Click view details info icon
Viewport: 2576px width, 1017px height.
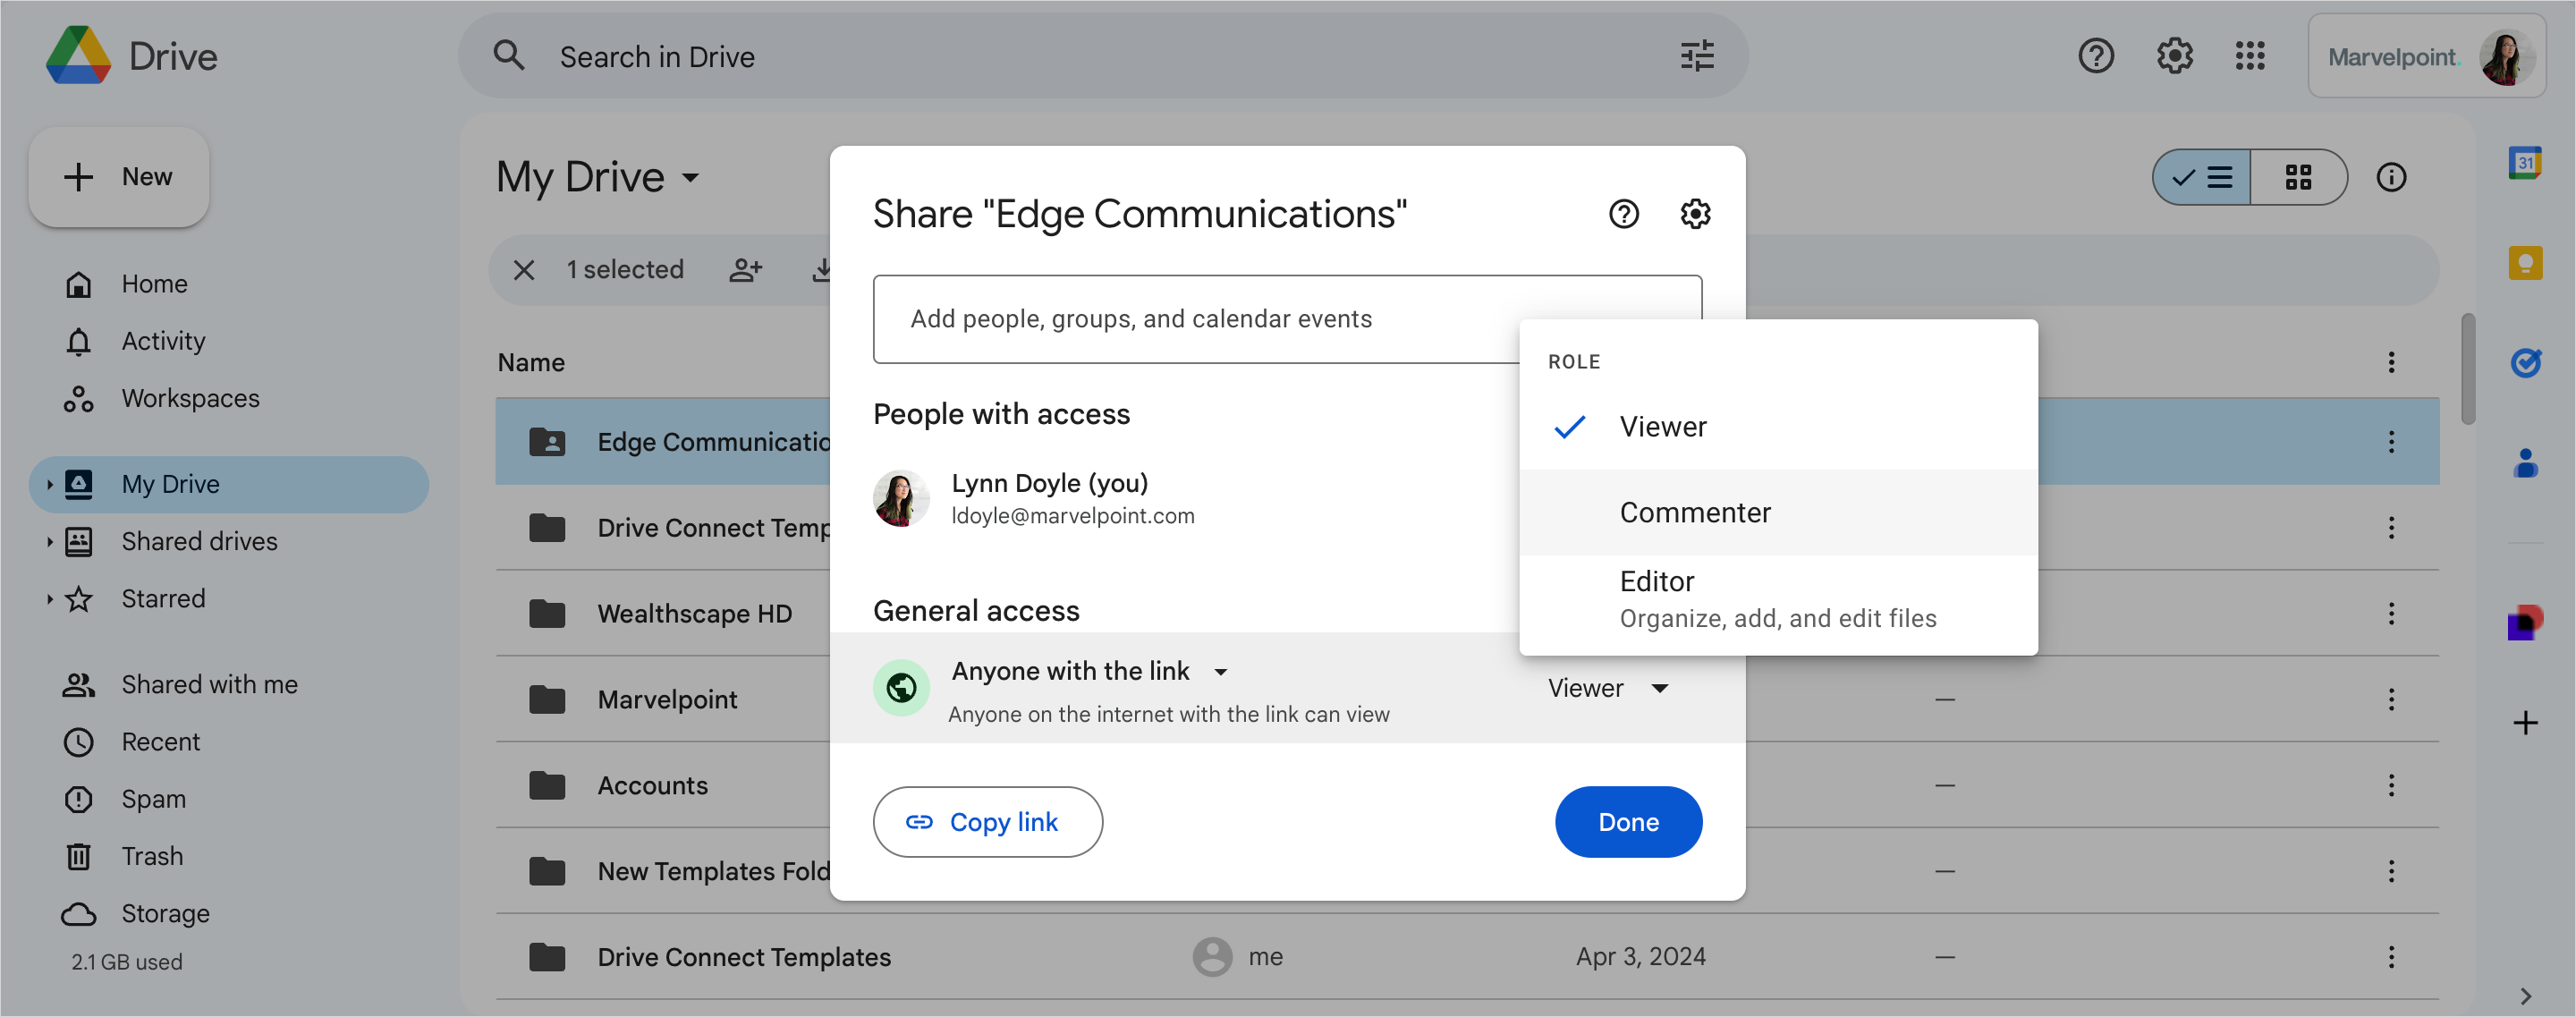[2390, 178]
